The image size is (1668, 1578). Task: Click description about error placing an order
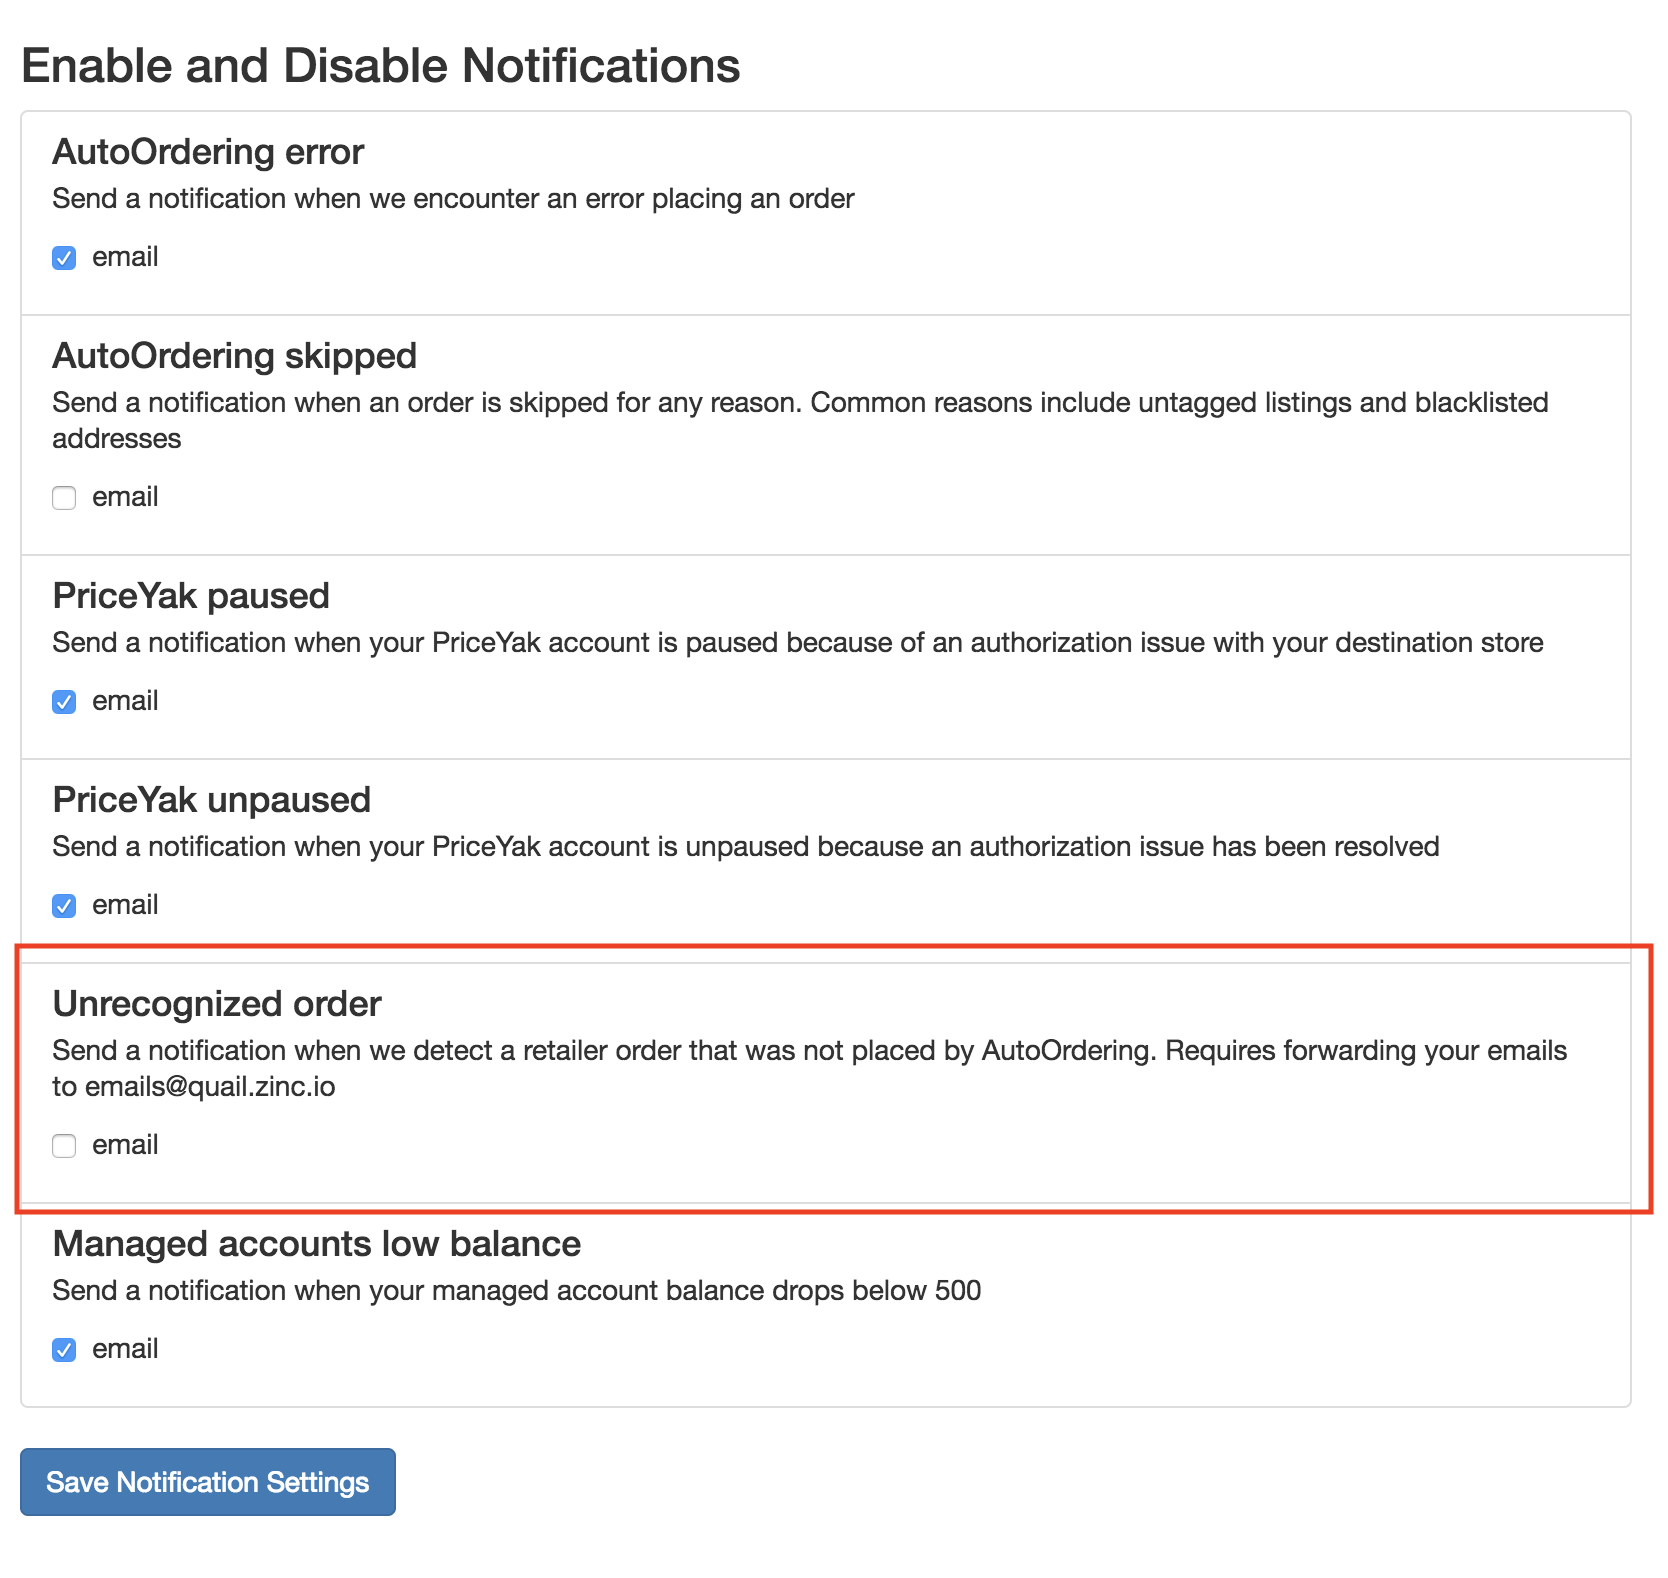[x=453, y=199]
